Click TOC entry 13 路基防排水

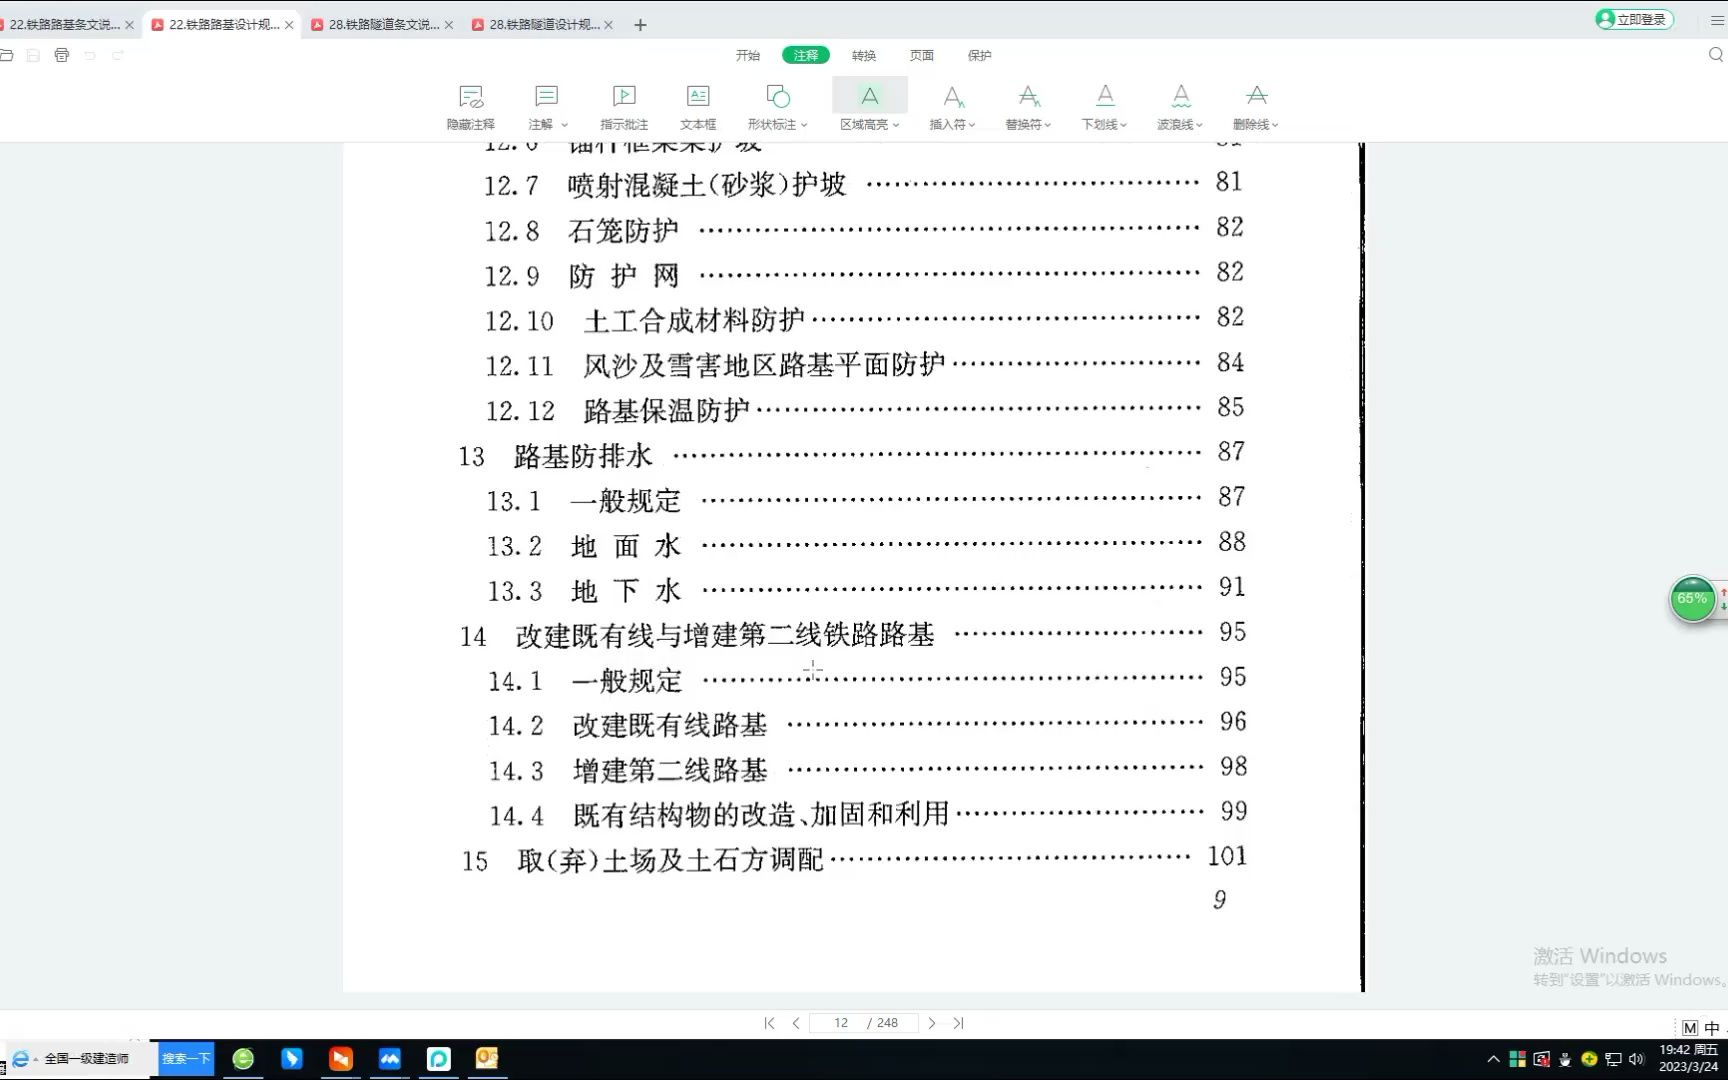(x=852, y=455)
